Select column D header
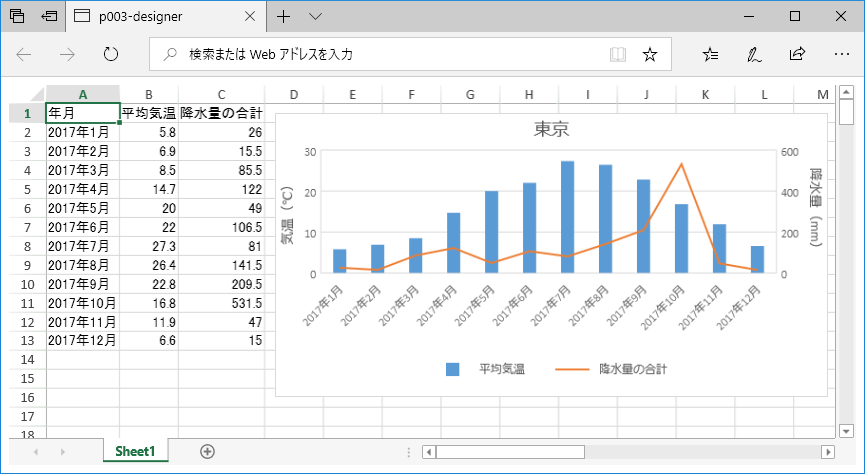Image resolution: width=865 pixels, height=474 pixels. point(293,94)
